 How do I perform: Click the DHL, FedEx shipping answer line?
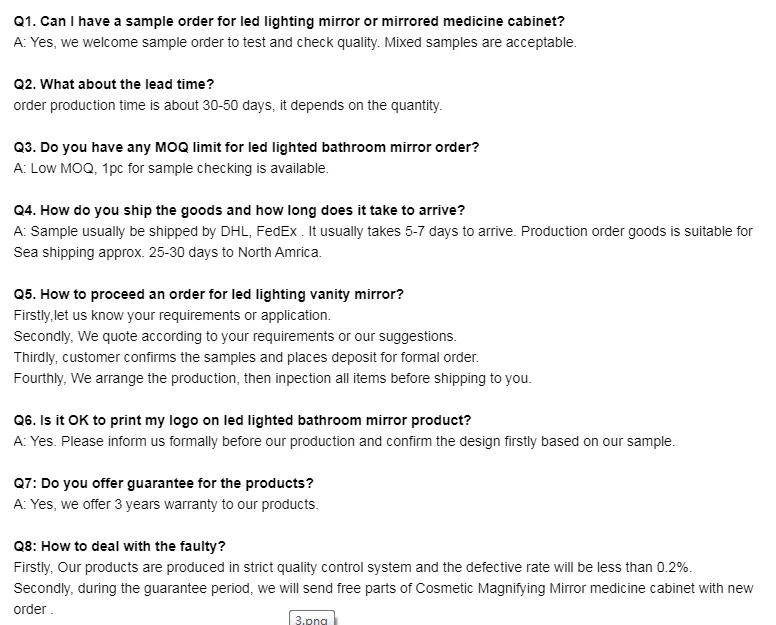pos(383,232)
